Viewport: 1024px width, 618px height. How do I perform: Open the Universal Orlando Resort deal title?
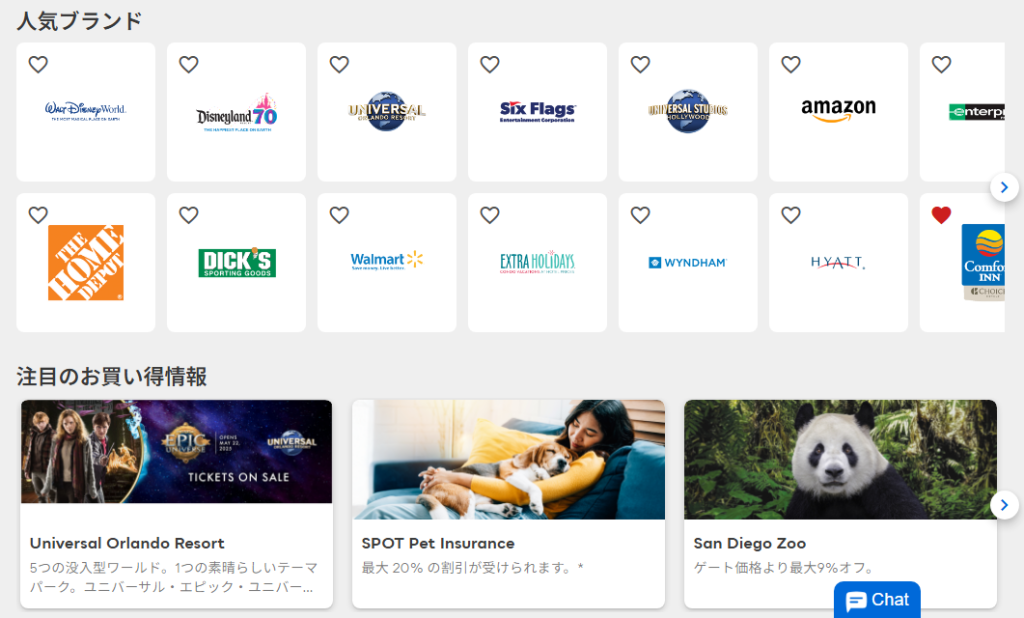point(127,543)
